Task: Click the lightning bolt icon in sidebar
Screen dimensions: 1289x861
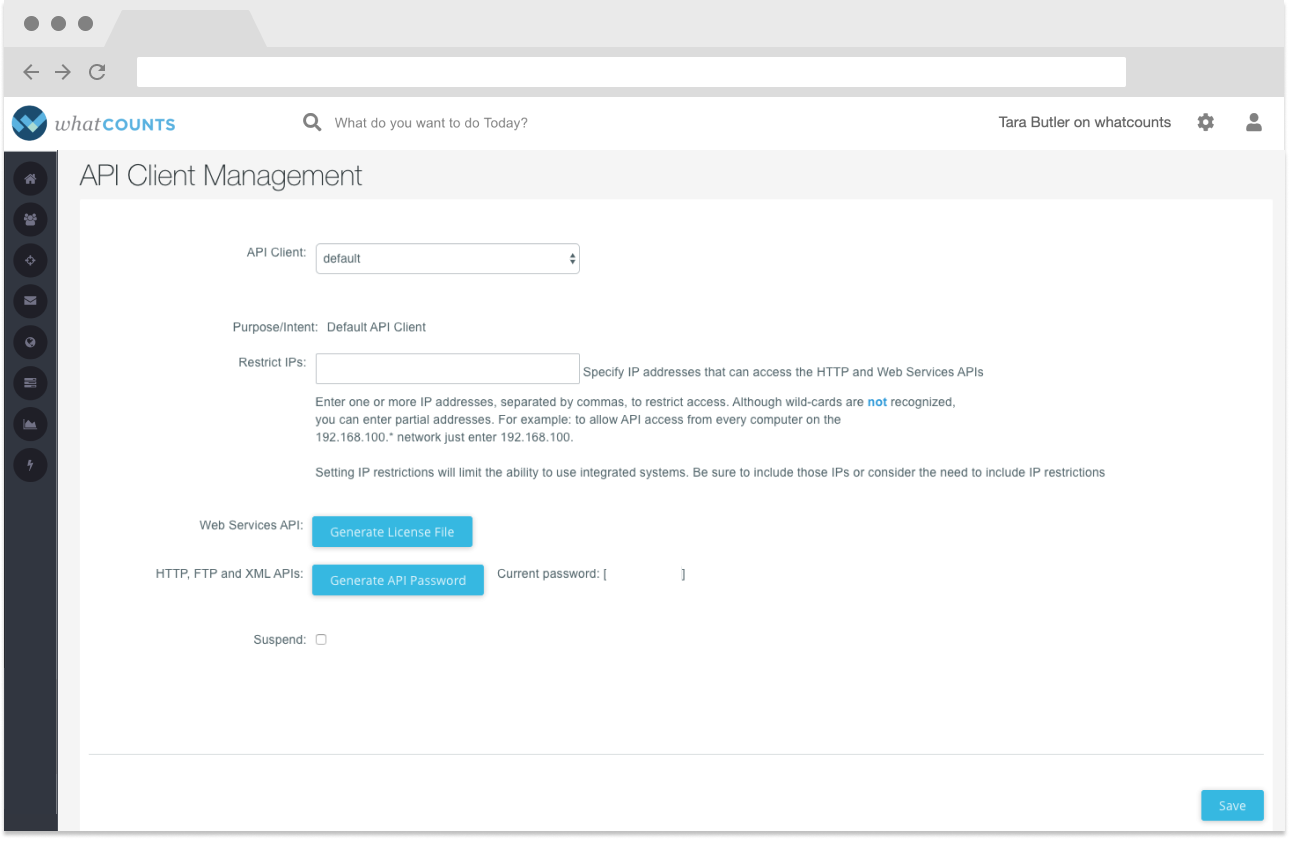Action: point(30,465)
